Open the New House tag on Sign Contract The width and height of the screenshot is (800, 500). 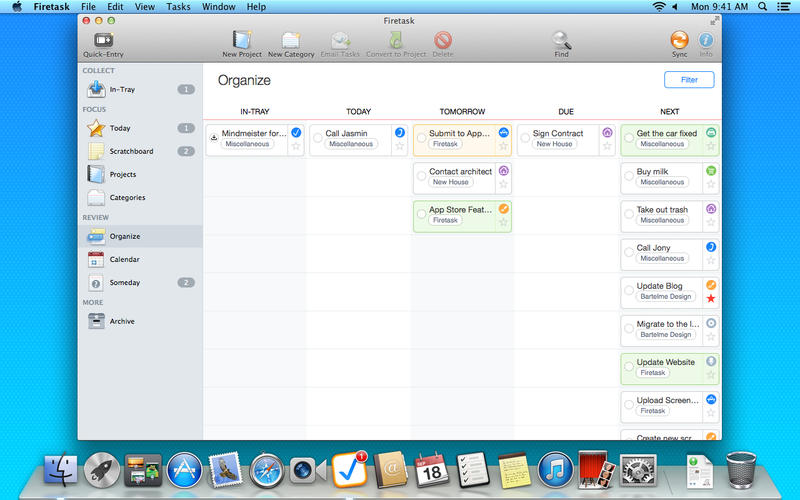pyautogui.click(x=554, y=144)
